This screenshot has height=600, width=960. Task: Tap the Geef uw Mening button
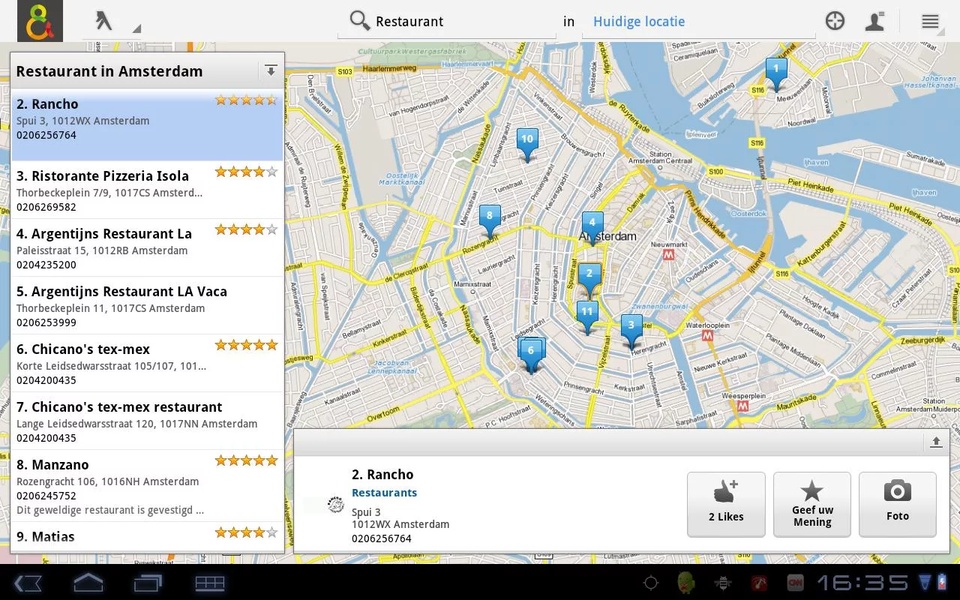click(x=812, y=504)
